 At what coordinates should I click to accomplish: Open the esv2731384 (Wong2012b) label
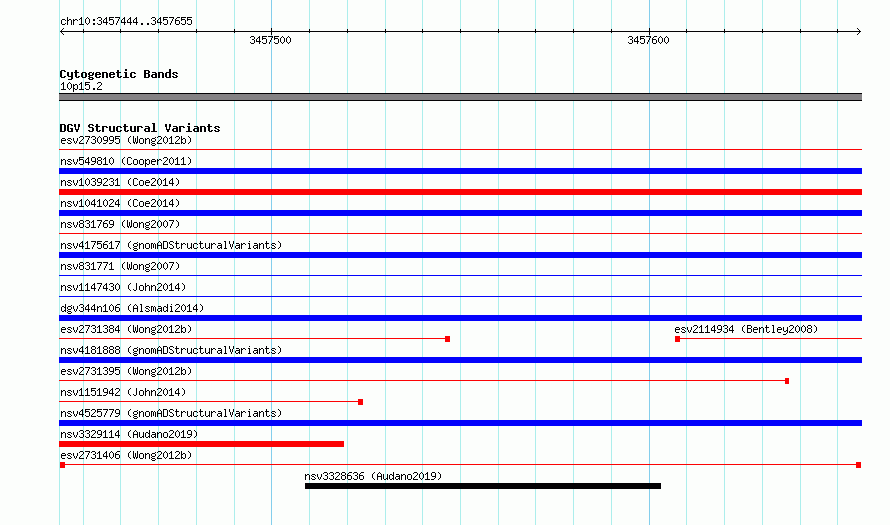pyautogui.click(x=126, y=329)
